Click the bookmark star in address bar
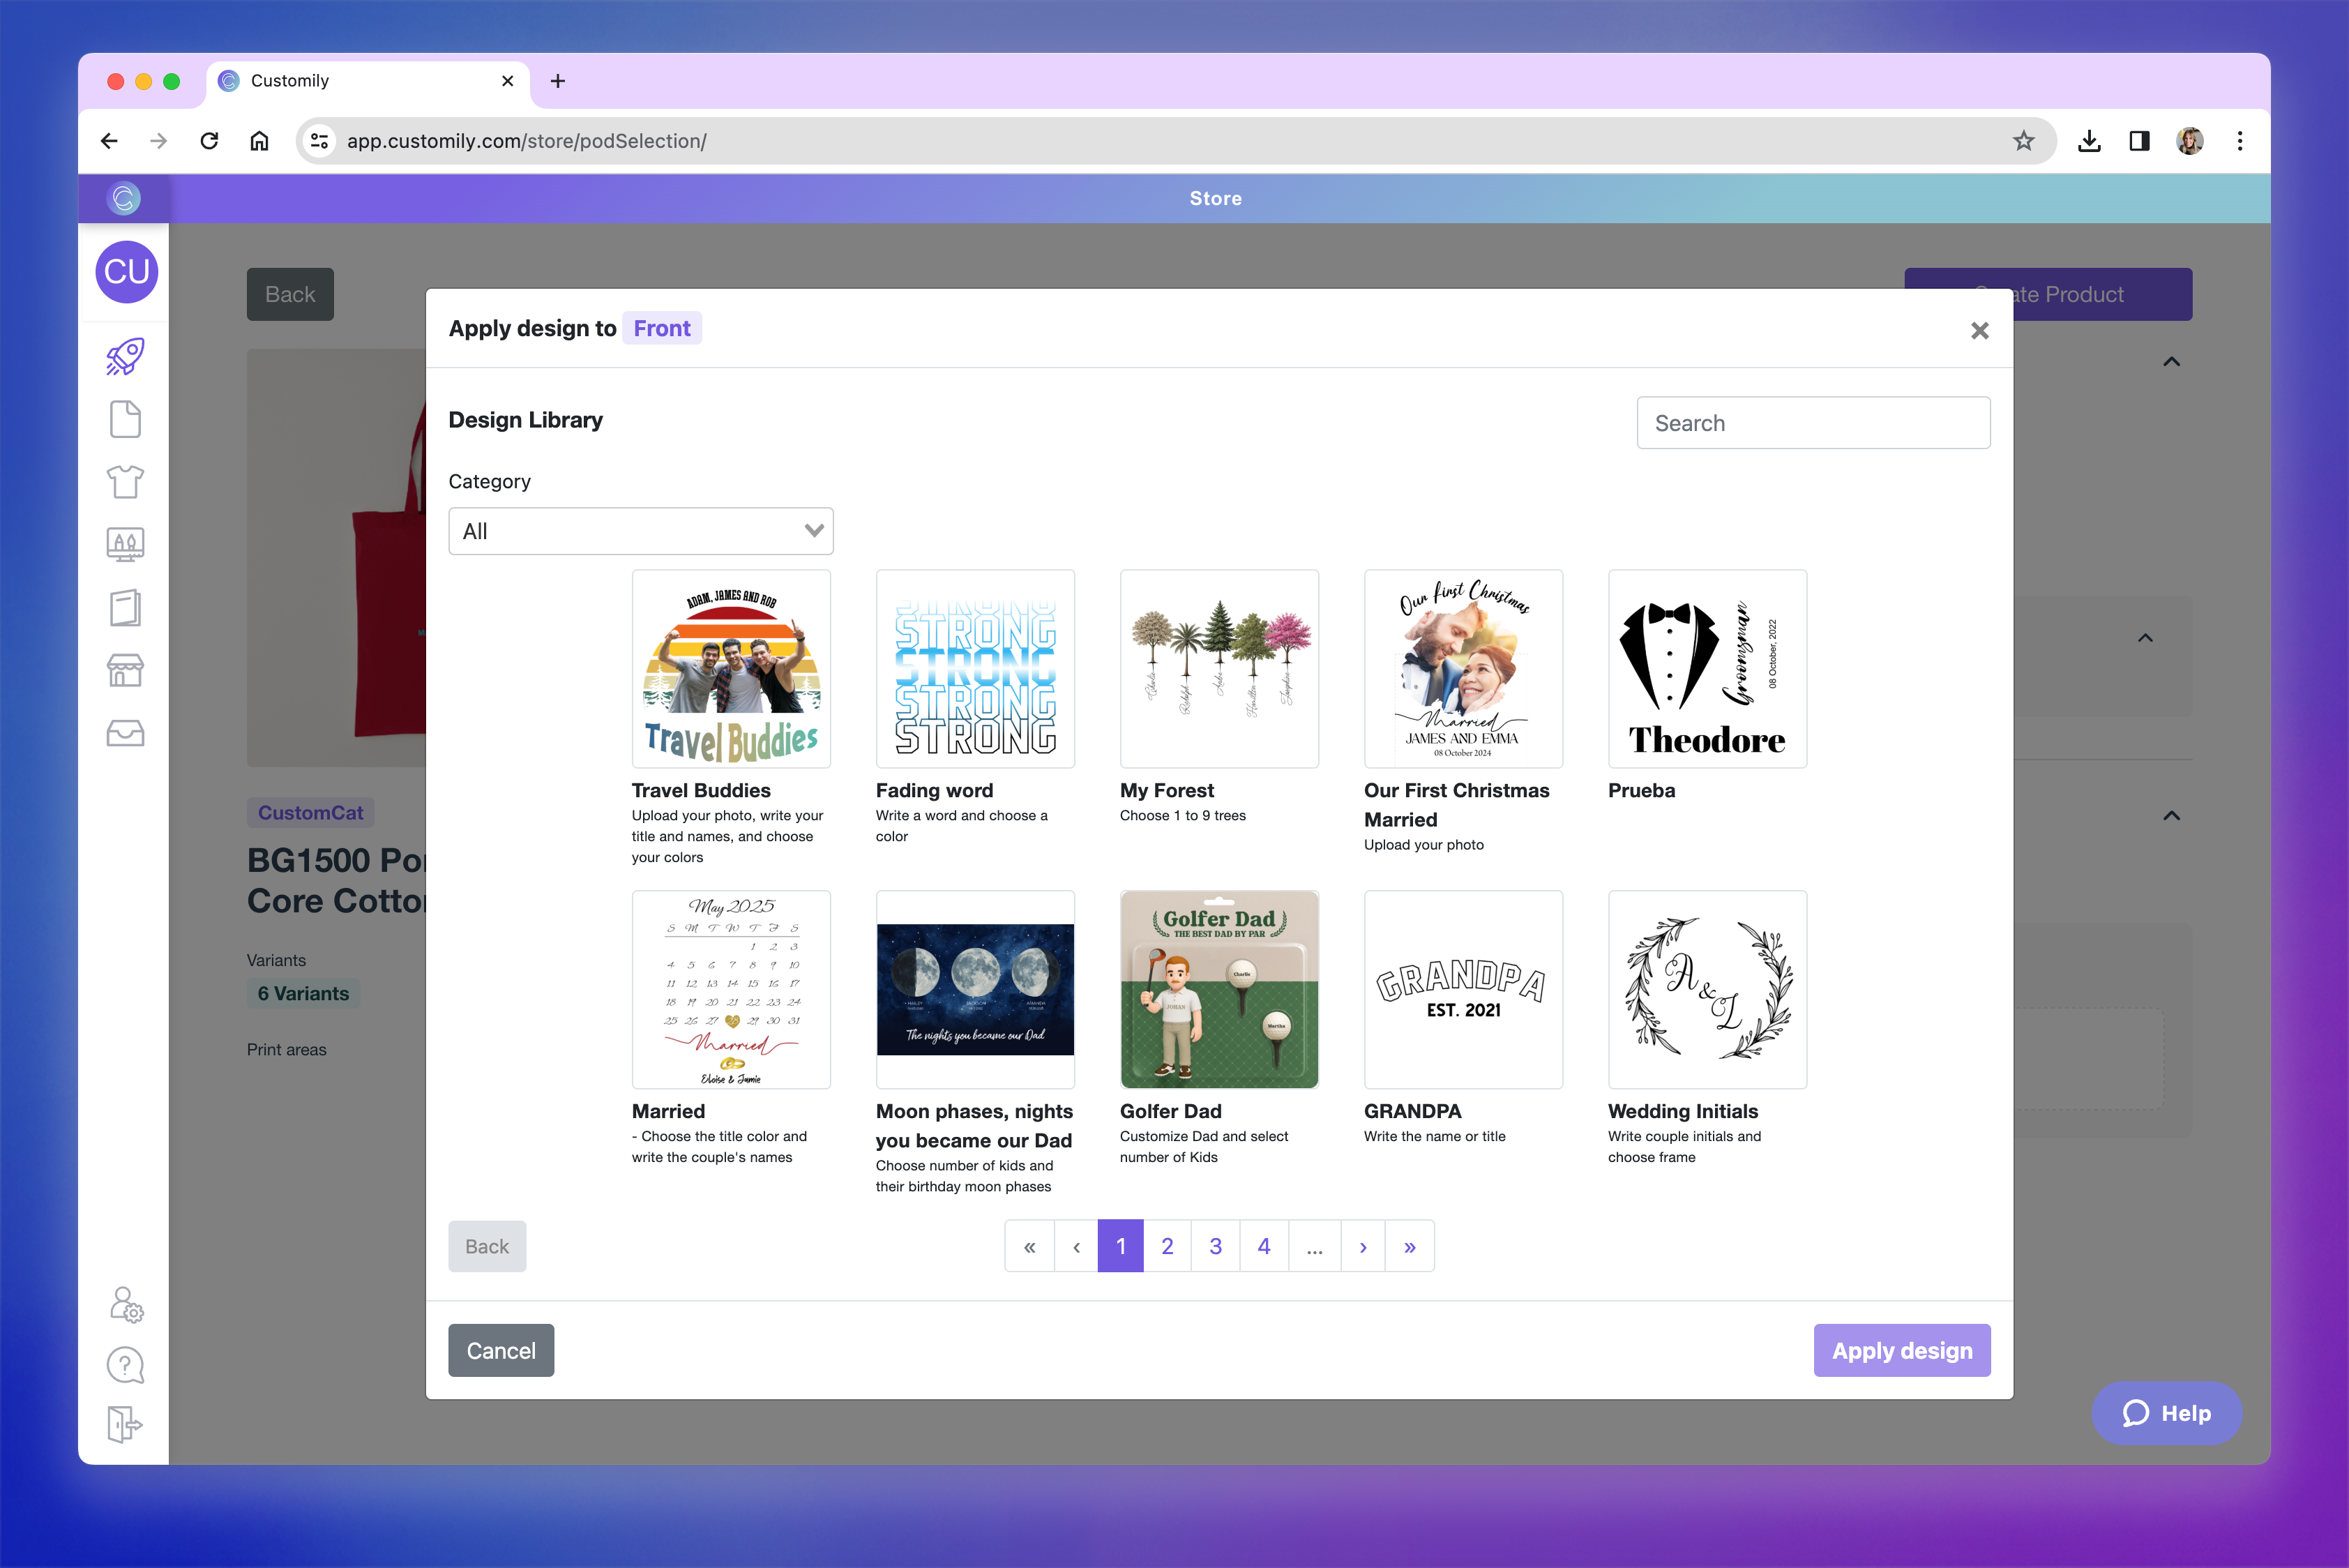This screenshot has width=2349, height=1568. [2023, 141]
